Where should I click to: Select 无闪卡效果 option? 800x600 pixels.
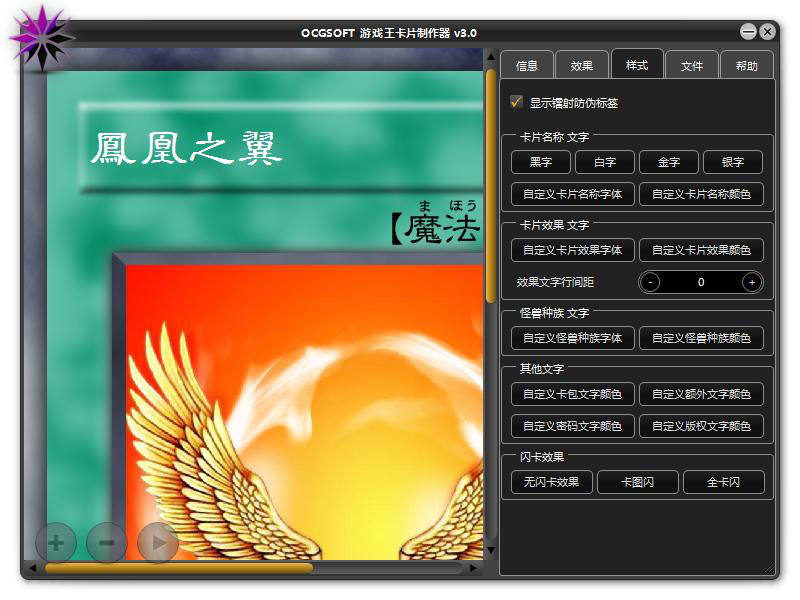(x=551, y=482)
